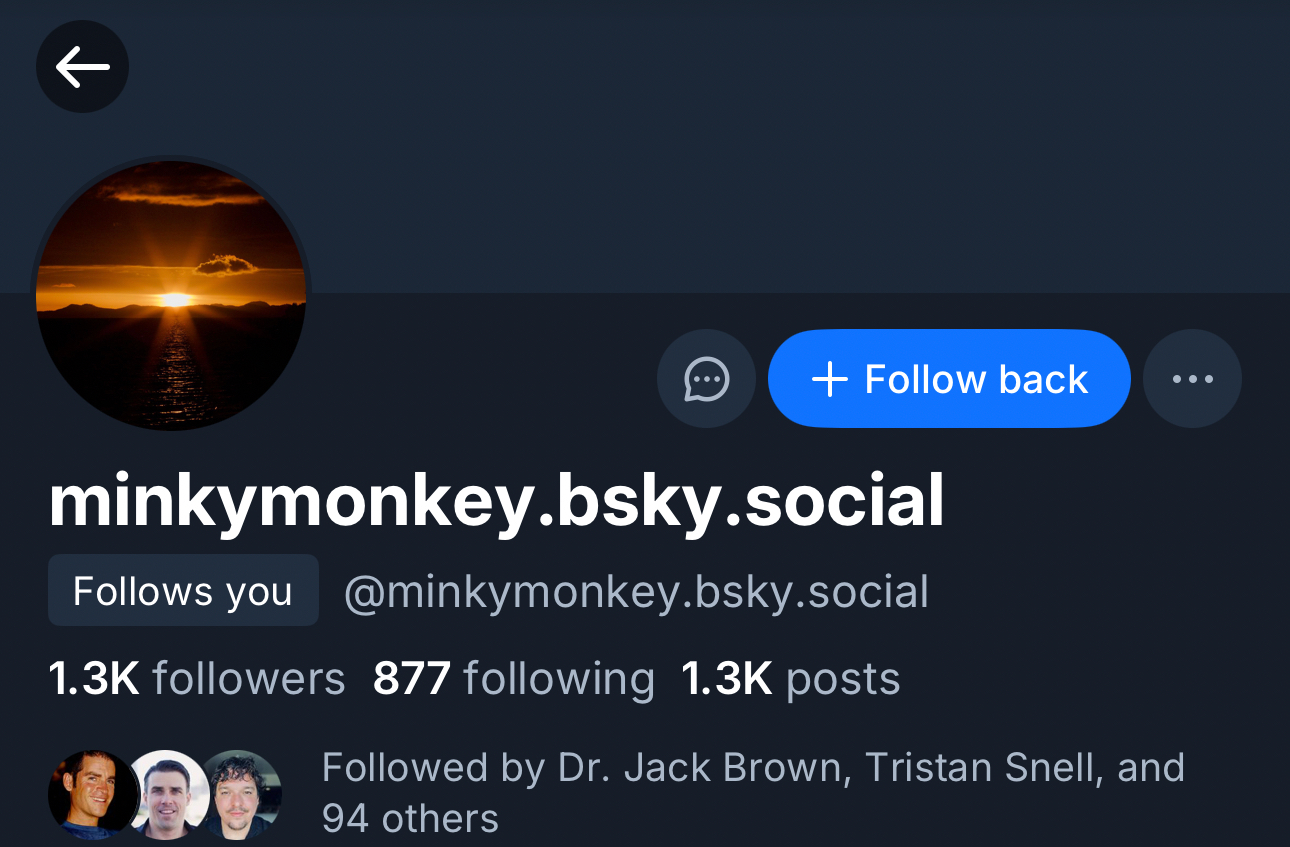Tap the plus icon in Follow back
The image size is (1290, 847).
[830, 380]
